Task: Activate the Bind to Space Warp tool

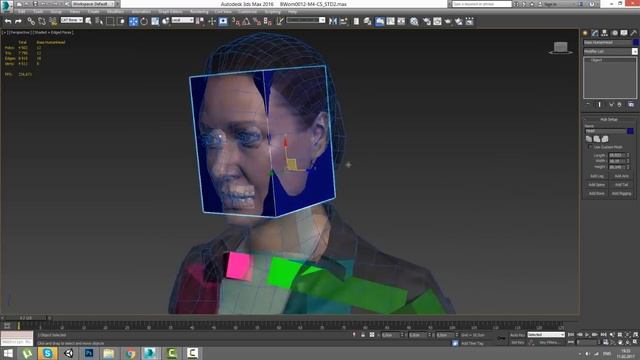Action: click(x=53, y=21)
